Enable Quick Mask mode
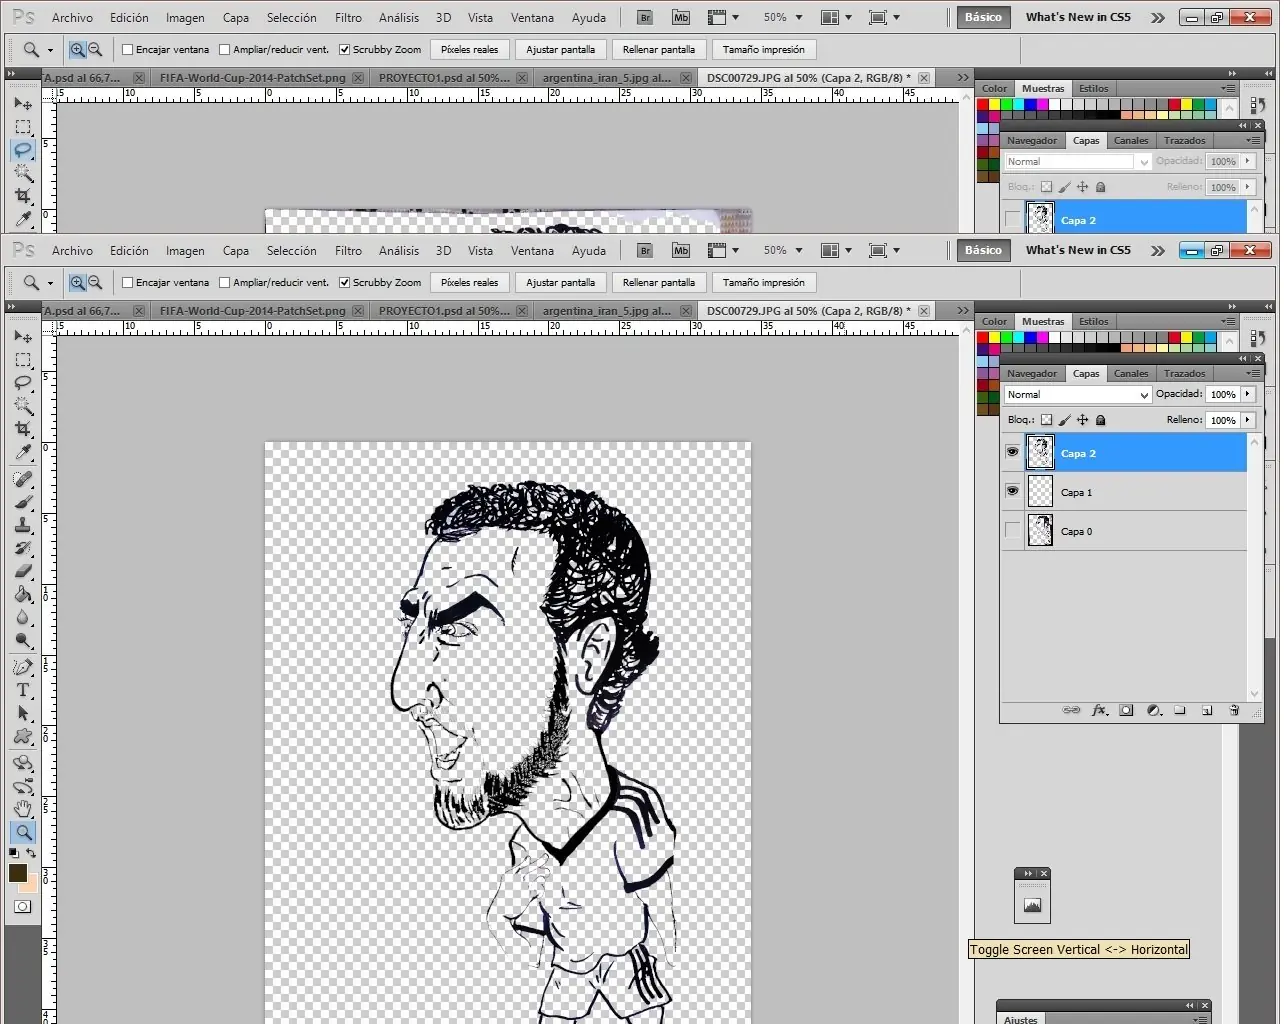Image resolution: width=1284 pixels, height=1024 pixels. click(22, 907)
